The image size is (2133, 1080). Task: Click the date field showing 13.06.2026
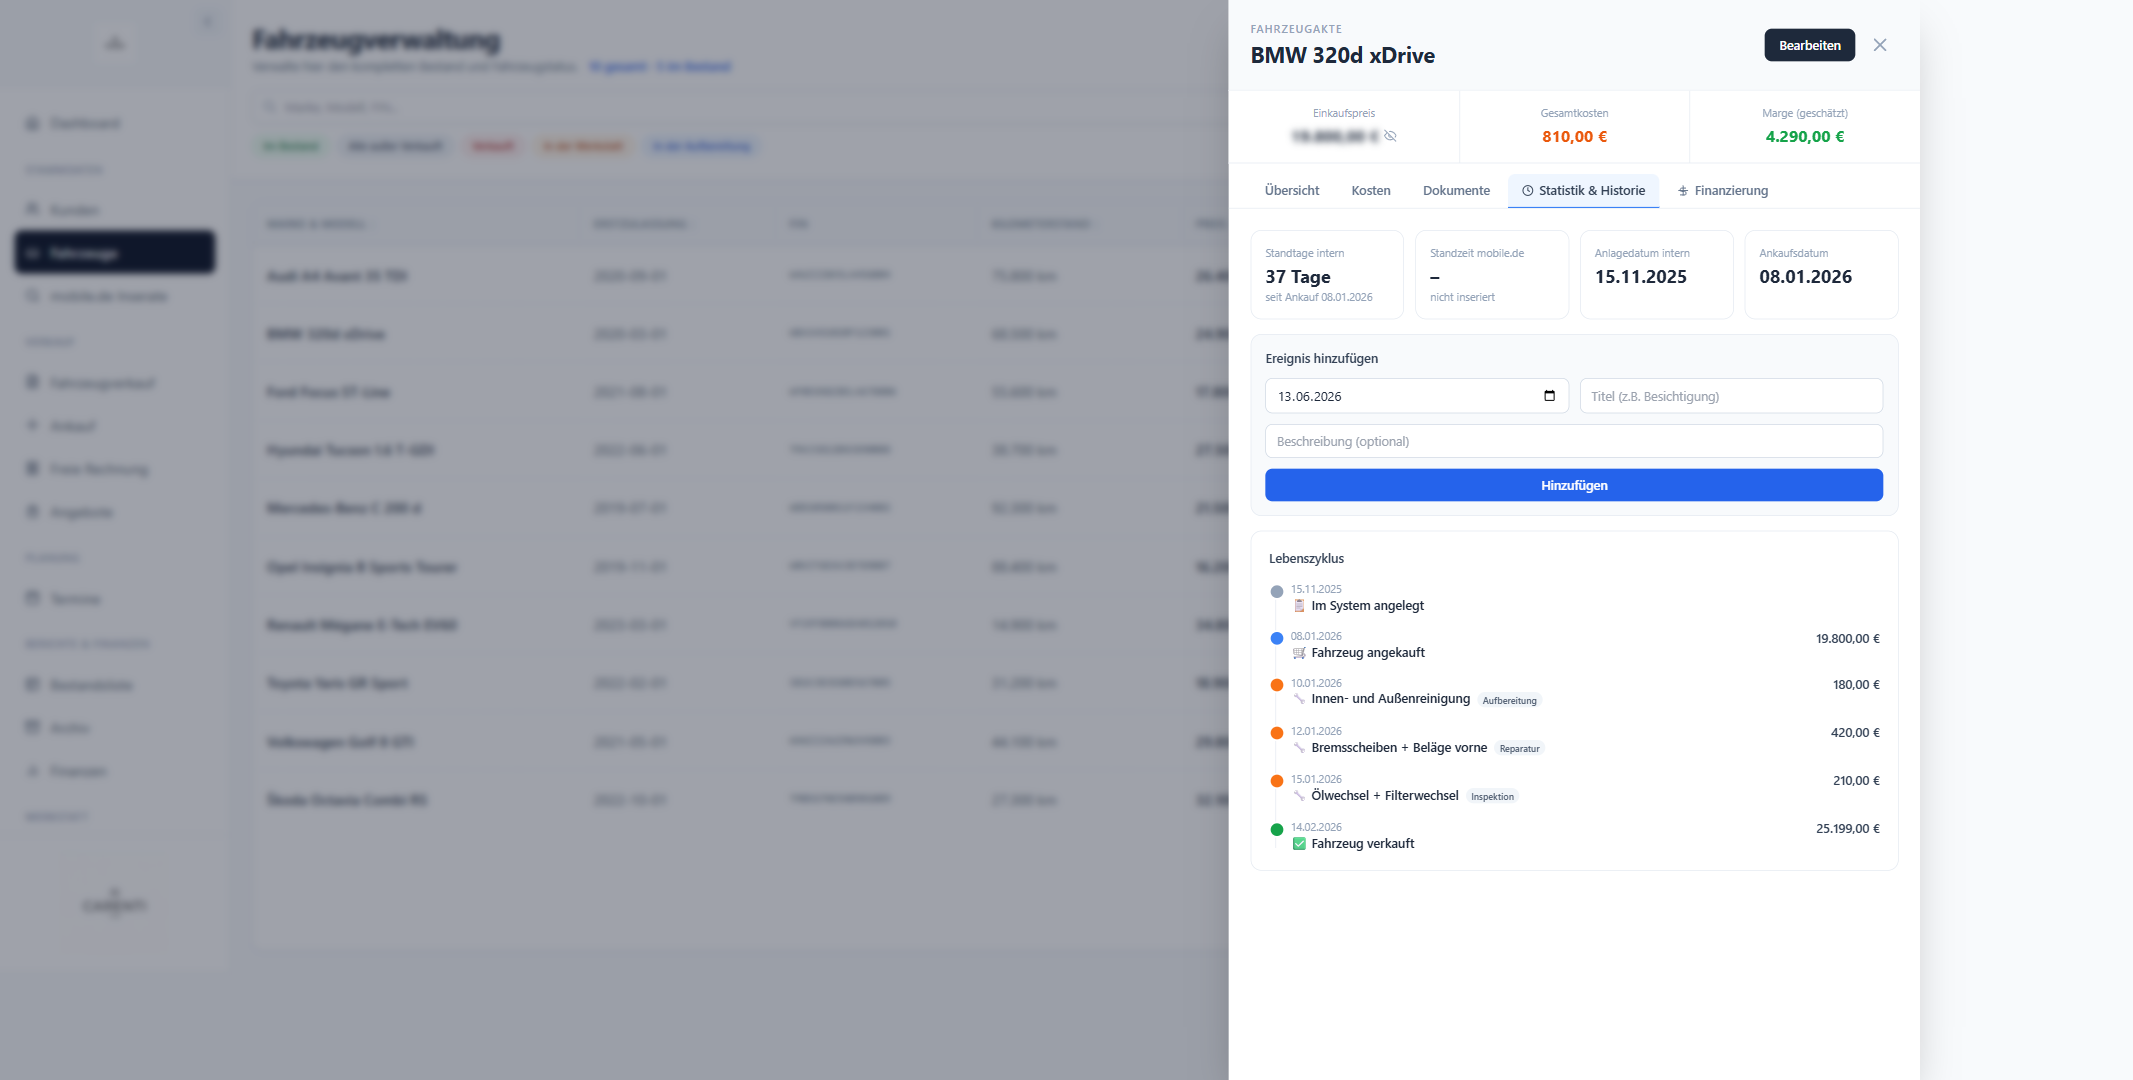(x=1416, y=396)
